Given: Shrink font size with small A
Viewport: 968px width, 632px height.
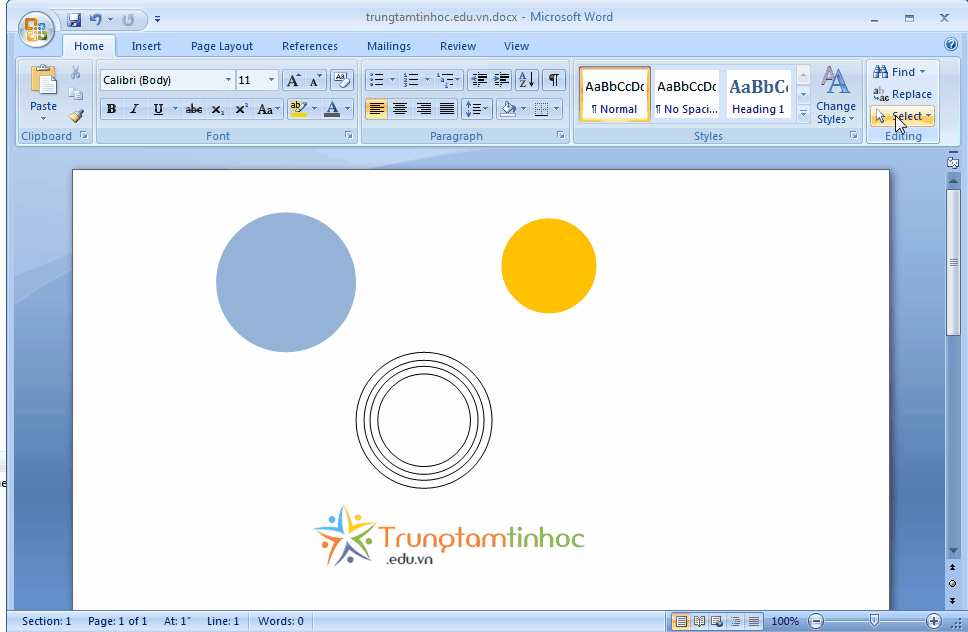Looking at the screenshot, I should [x=315, y=80].
